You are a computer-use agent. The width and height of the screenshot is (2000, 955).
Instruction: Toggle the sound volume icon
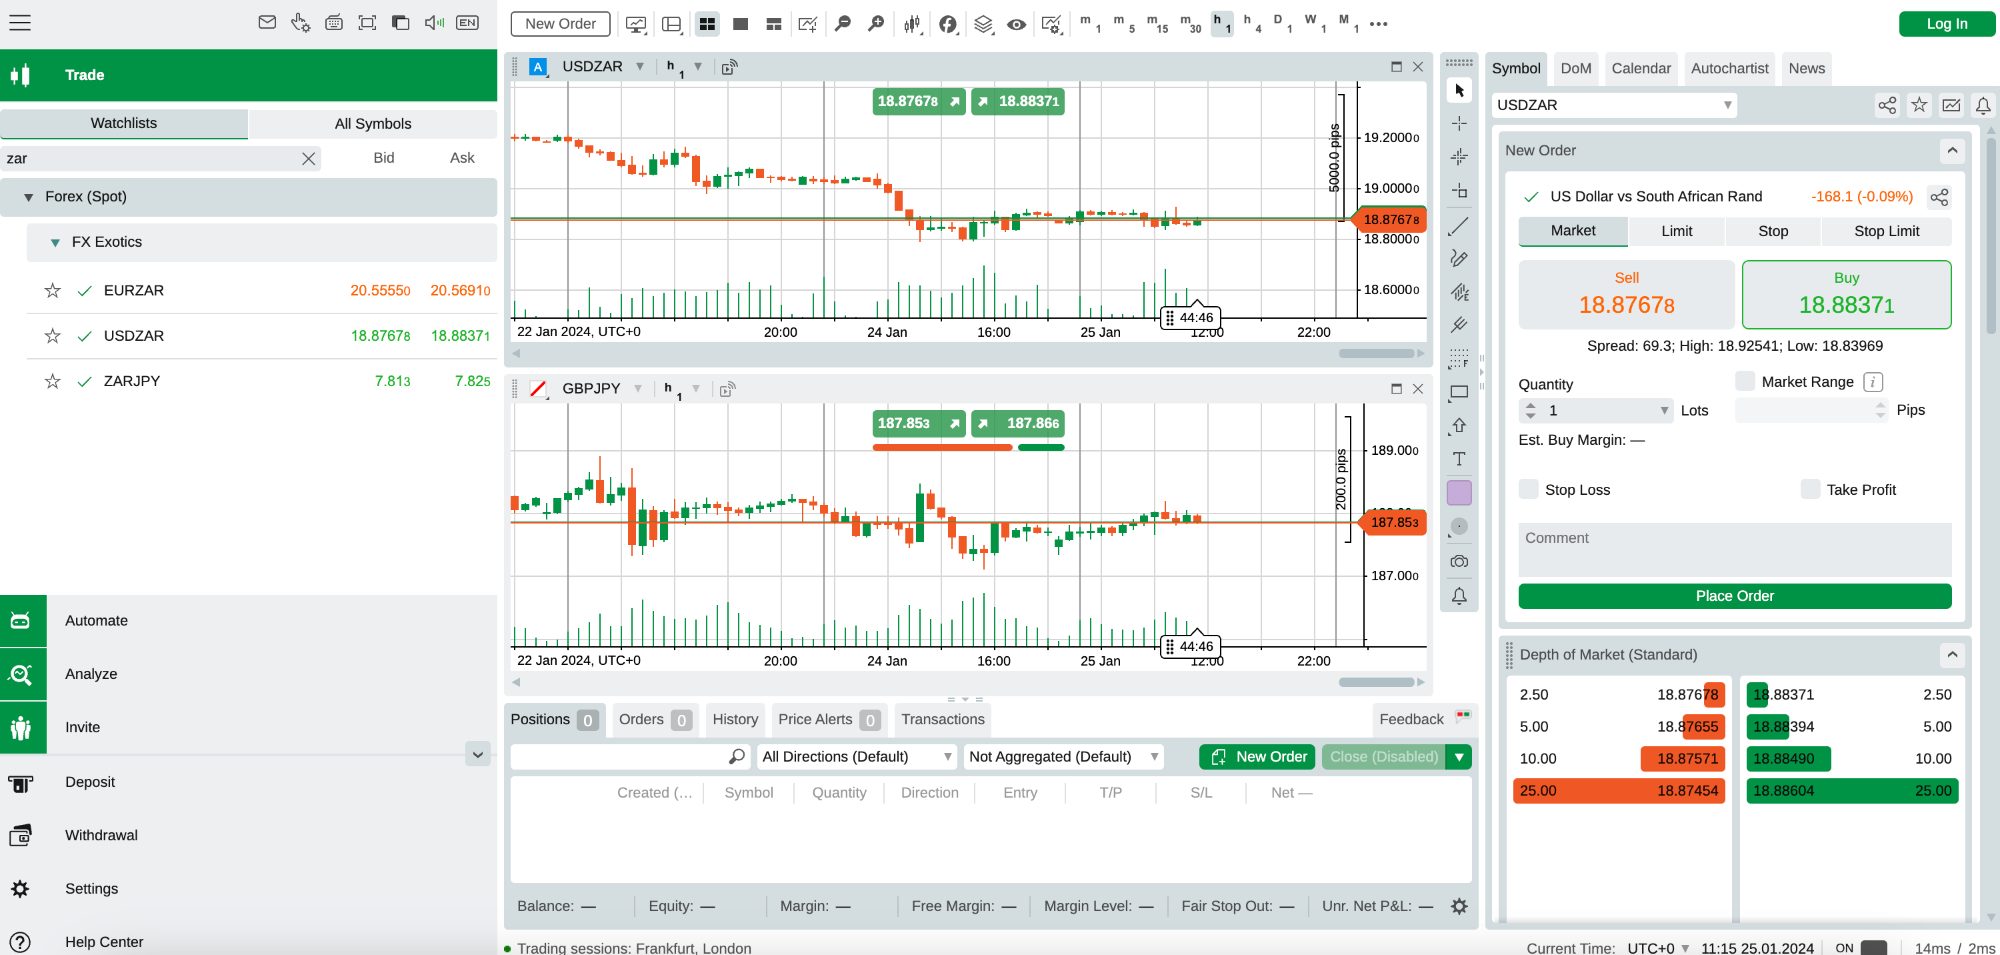point(434,22)
